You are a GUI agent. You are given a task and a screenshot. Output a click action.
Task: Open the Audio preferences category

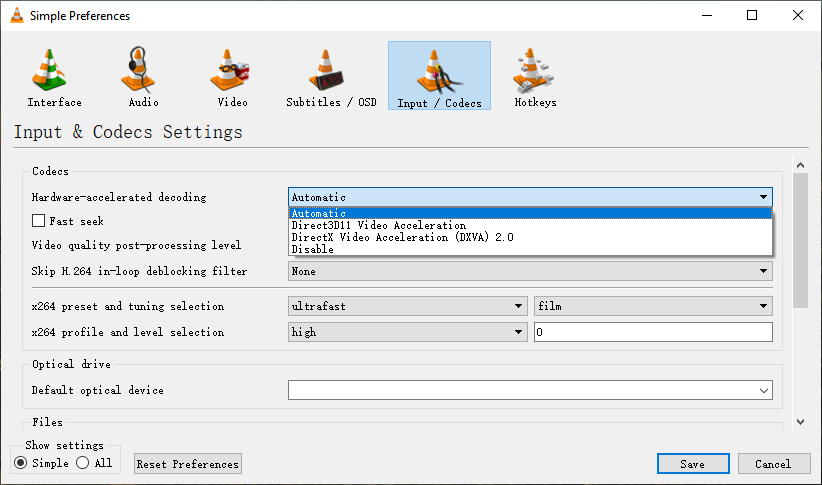click(143, 76)
